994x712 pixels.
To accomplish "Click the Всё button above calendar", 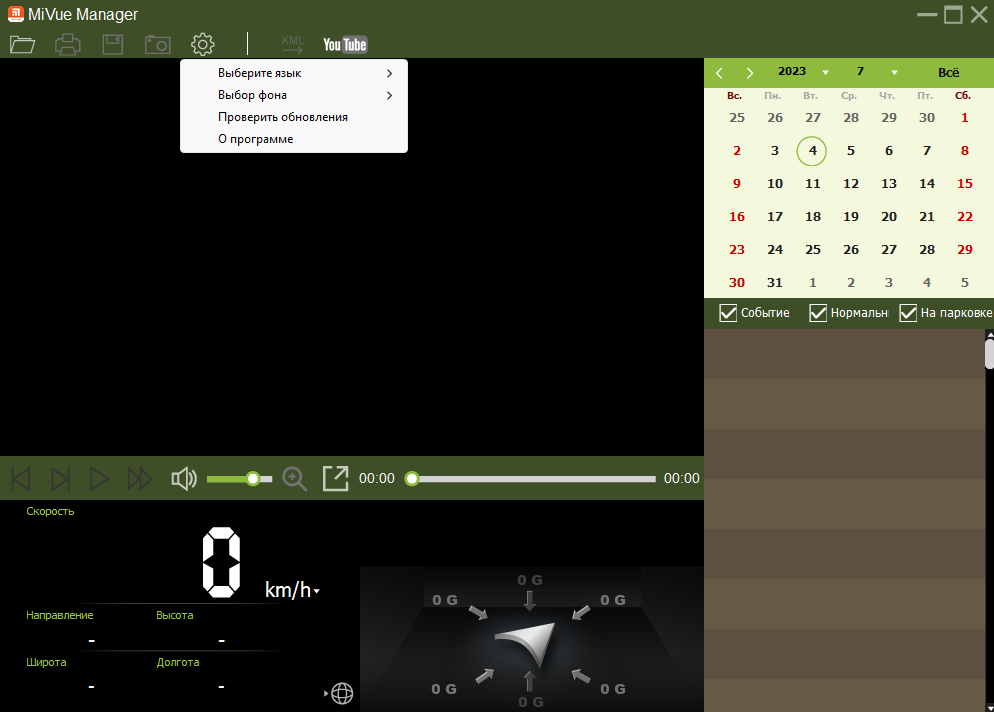I will [x=948, y=72].
